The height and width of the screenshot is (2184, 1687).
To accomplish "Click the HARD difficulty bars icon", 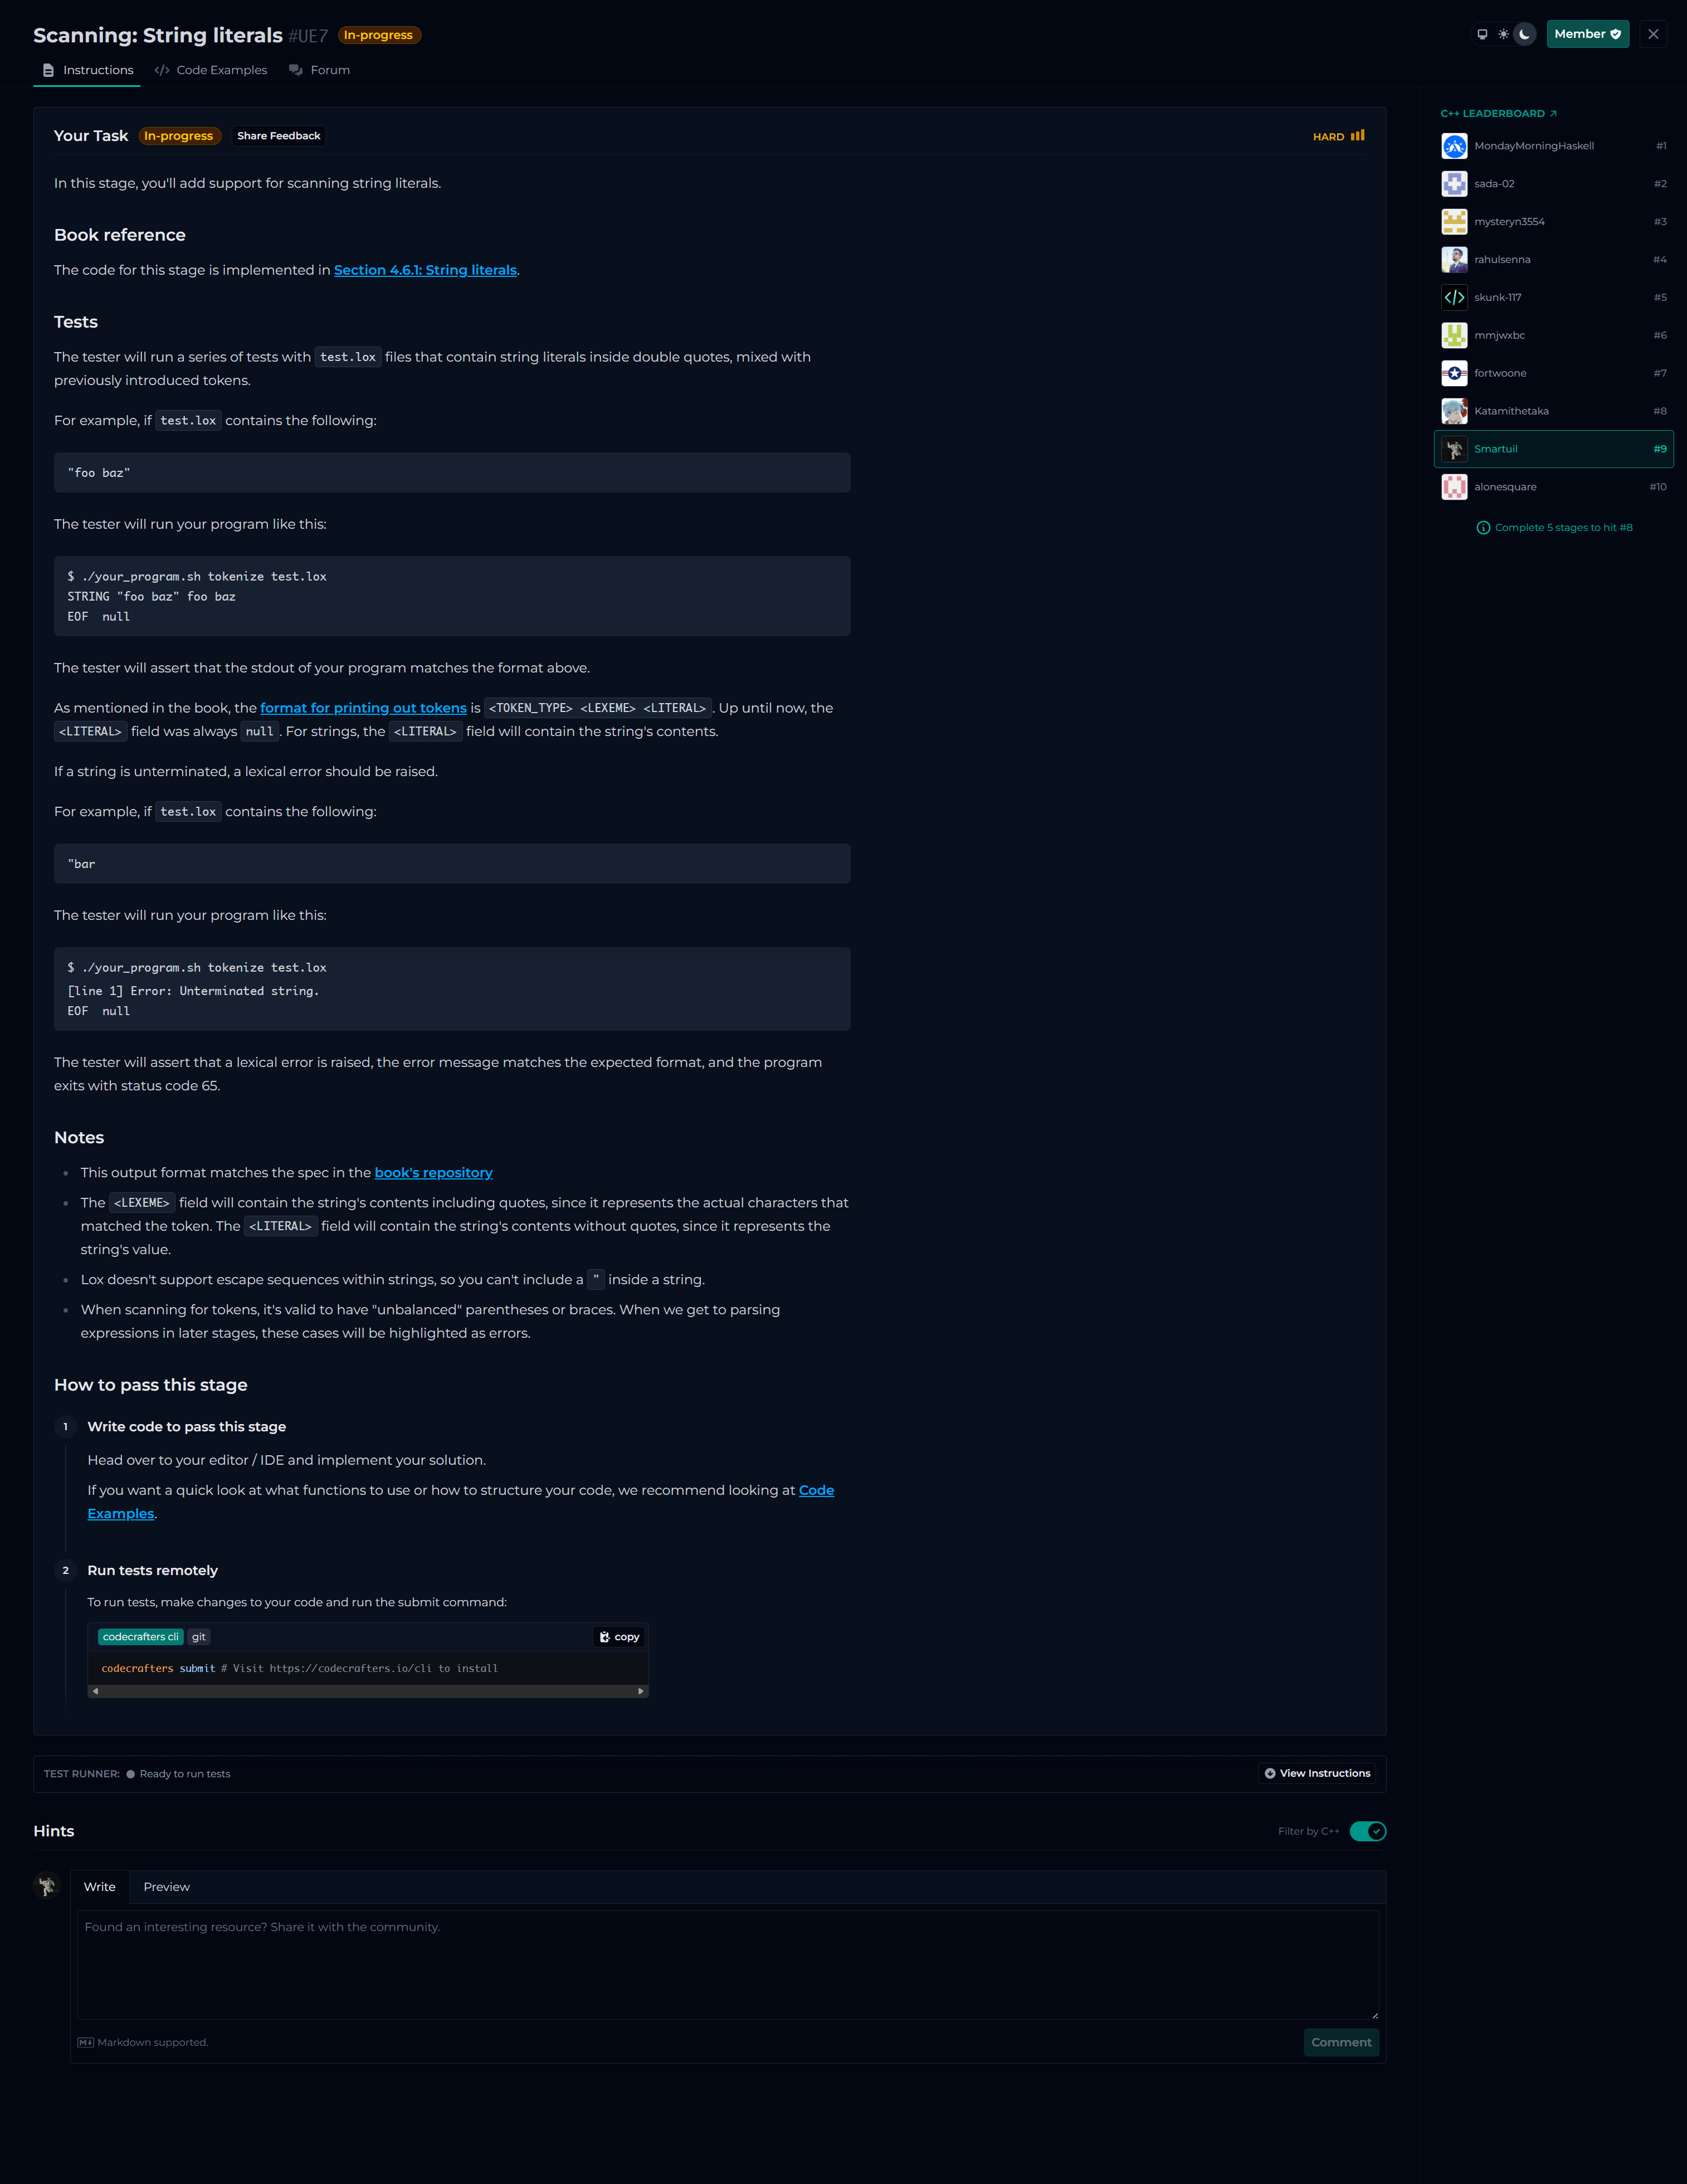I will [1357, 136].
